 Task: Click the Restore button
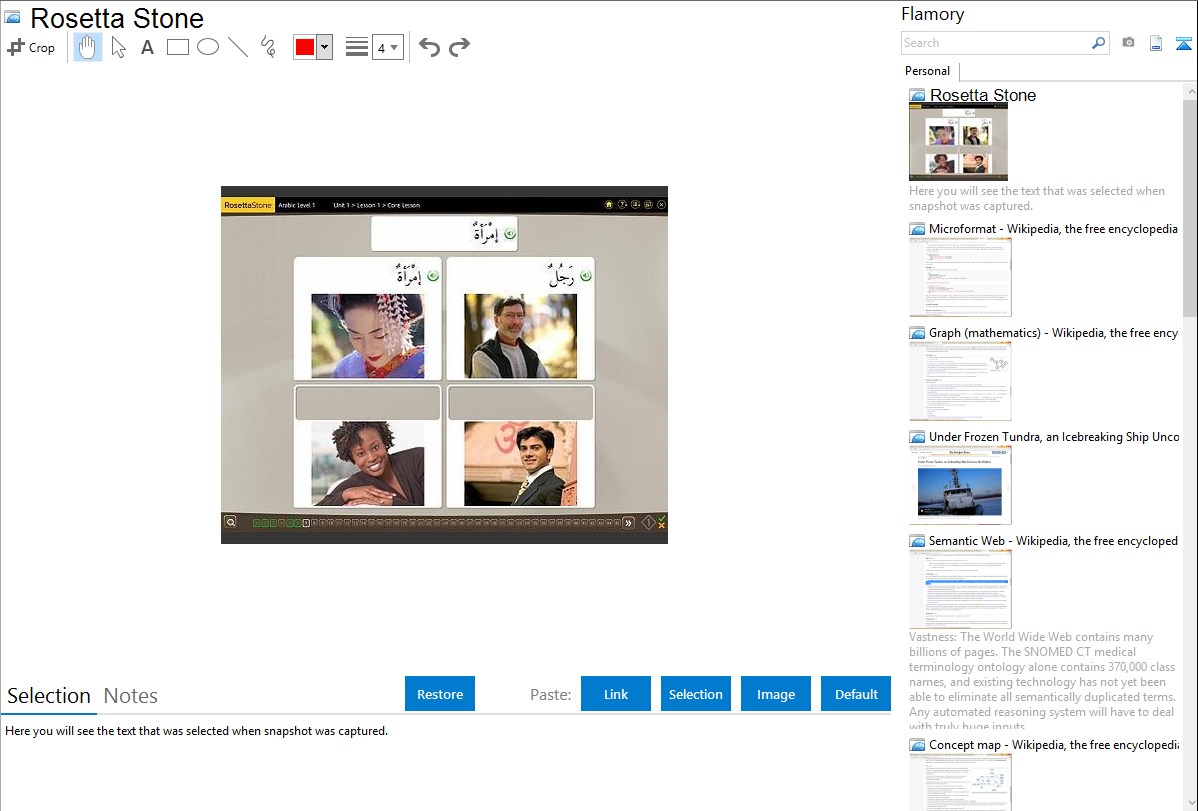click(440, 694)
